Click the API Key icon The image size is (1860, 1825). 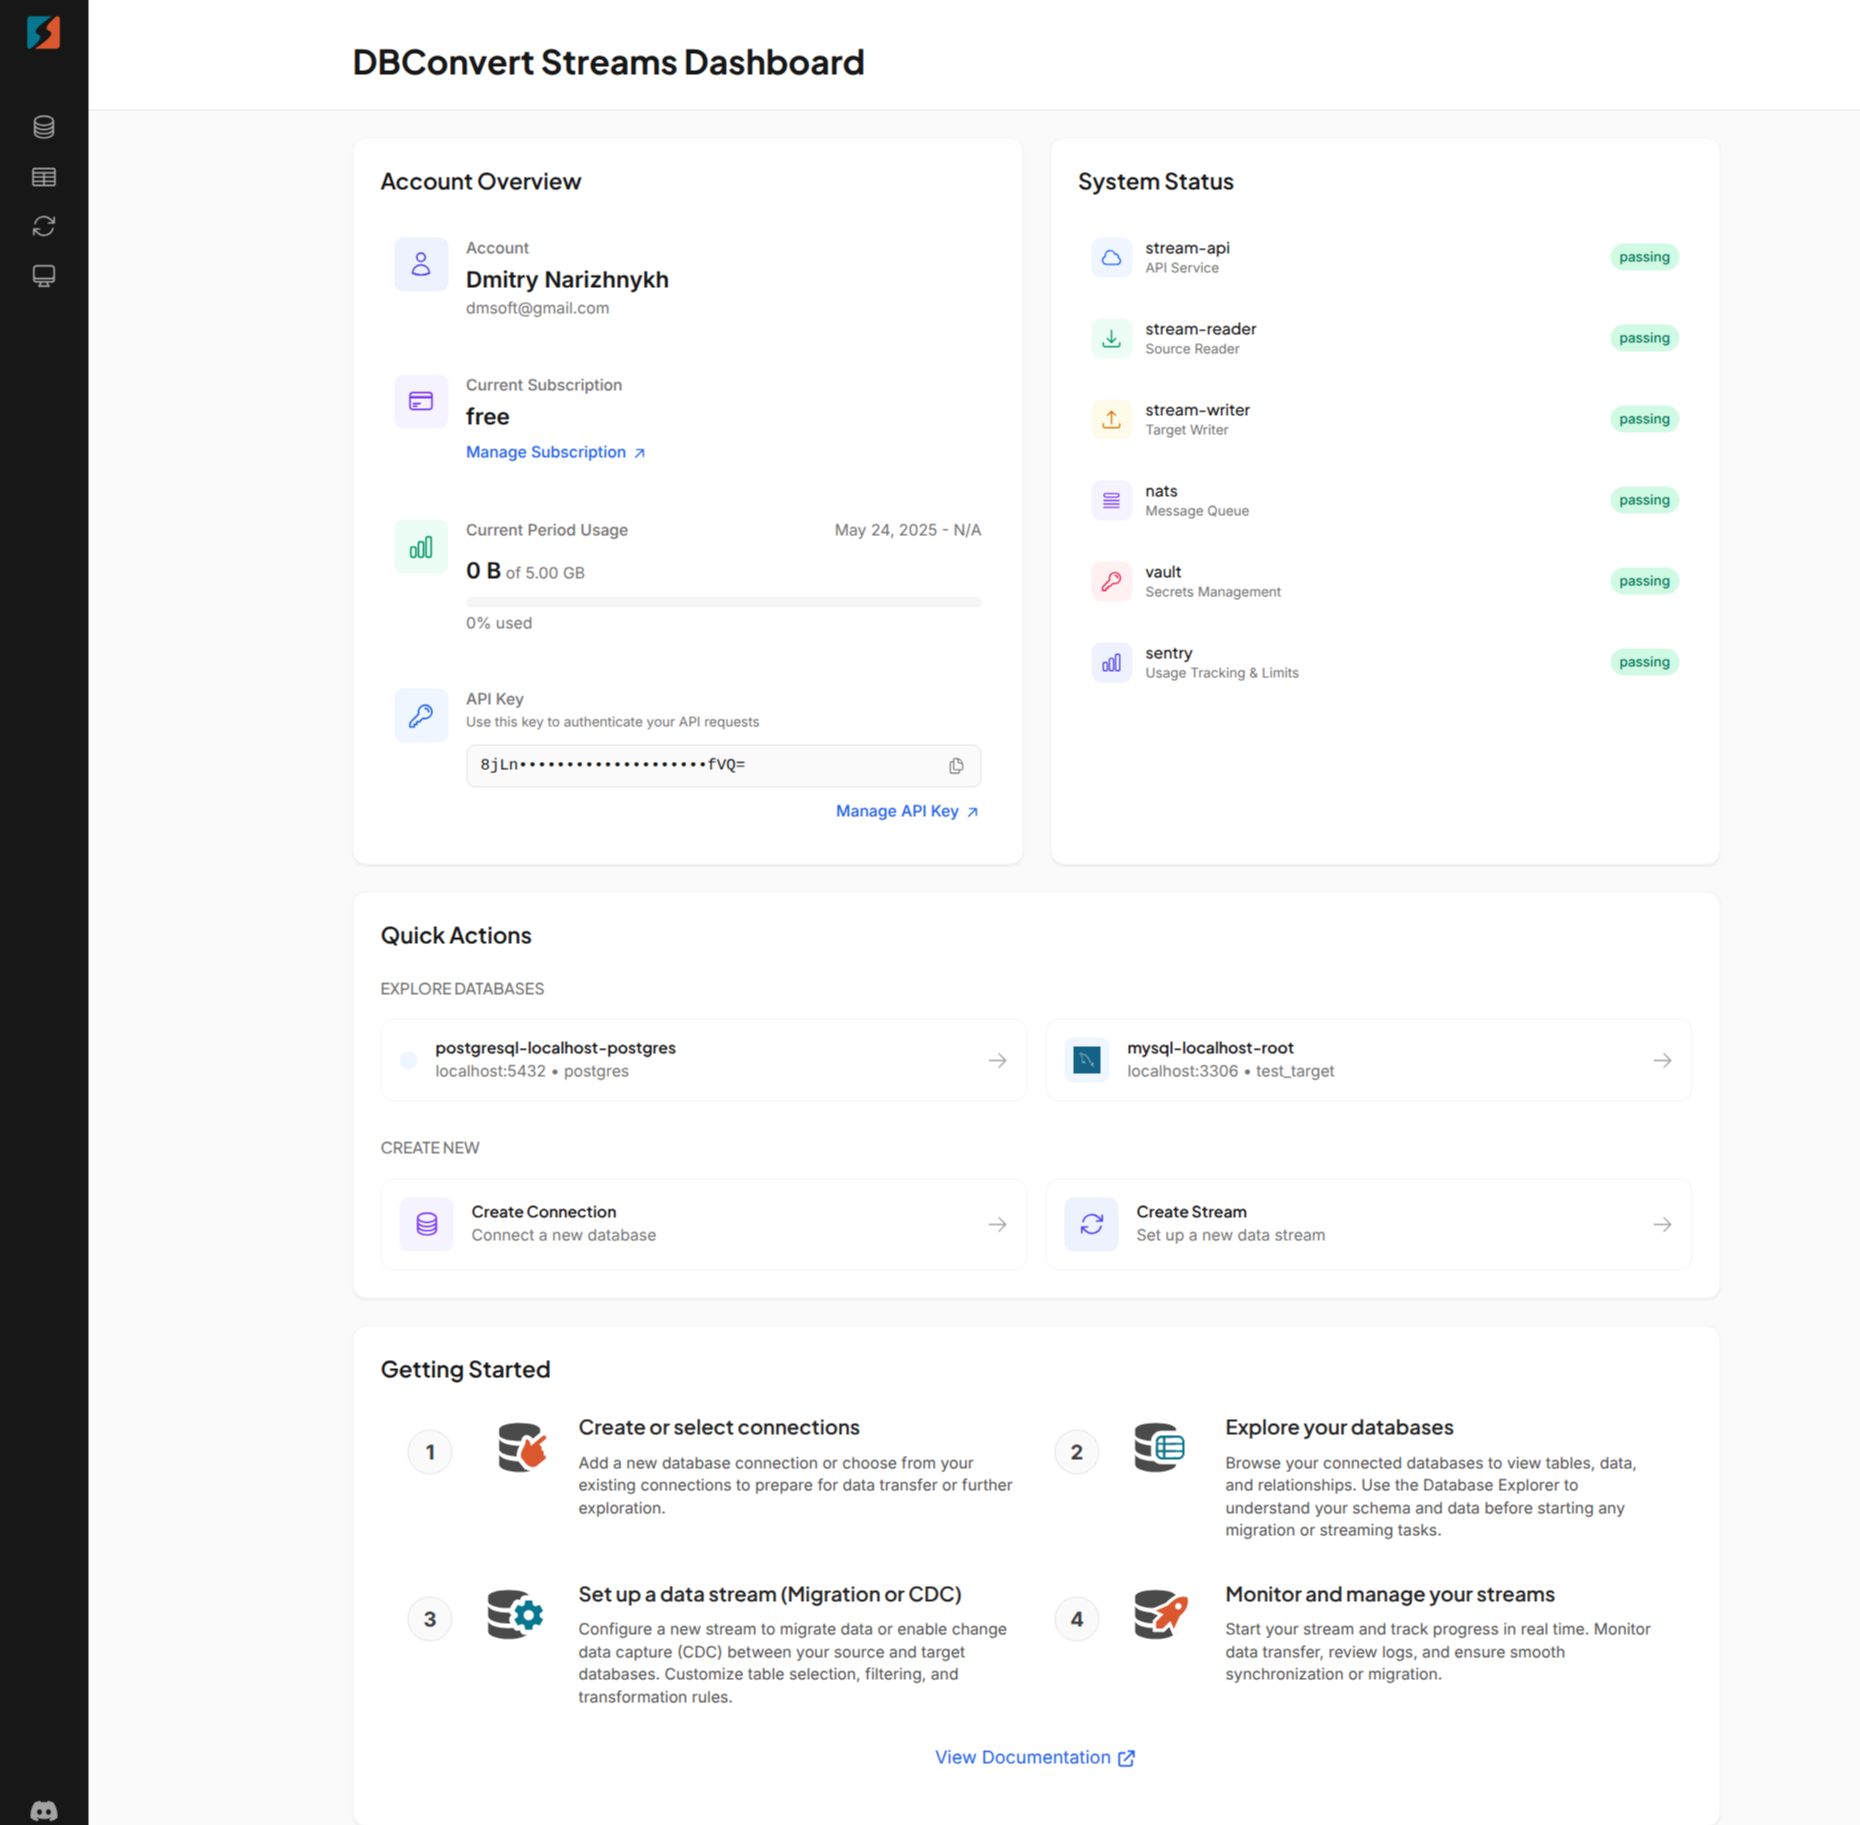tap(421, 715)
